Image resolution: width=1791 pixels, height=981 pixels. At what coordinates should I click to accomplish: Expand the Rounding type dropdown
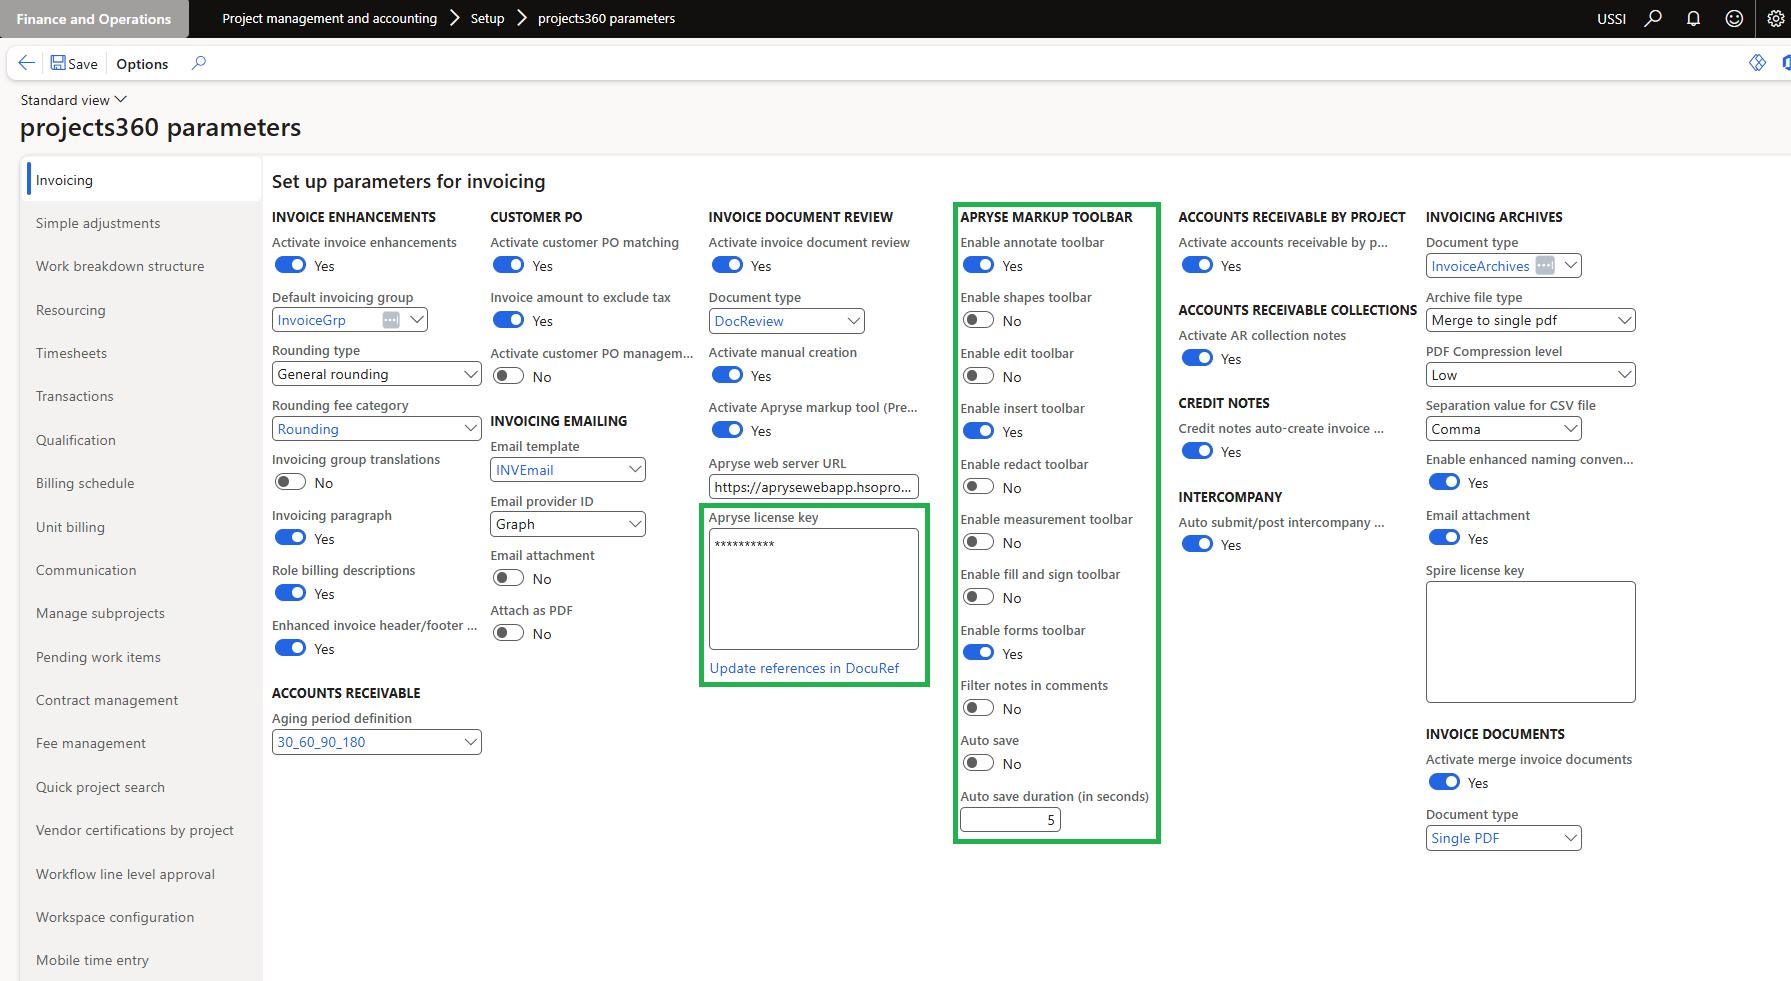point(471,374)
